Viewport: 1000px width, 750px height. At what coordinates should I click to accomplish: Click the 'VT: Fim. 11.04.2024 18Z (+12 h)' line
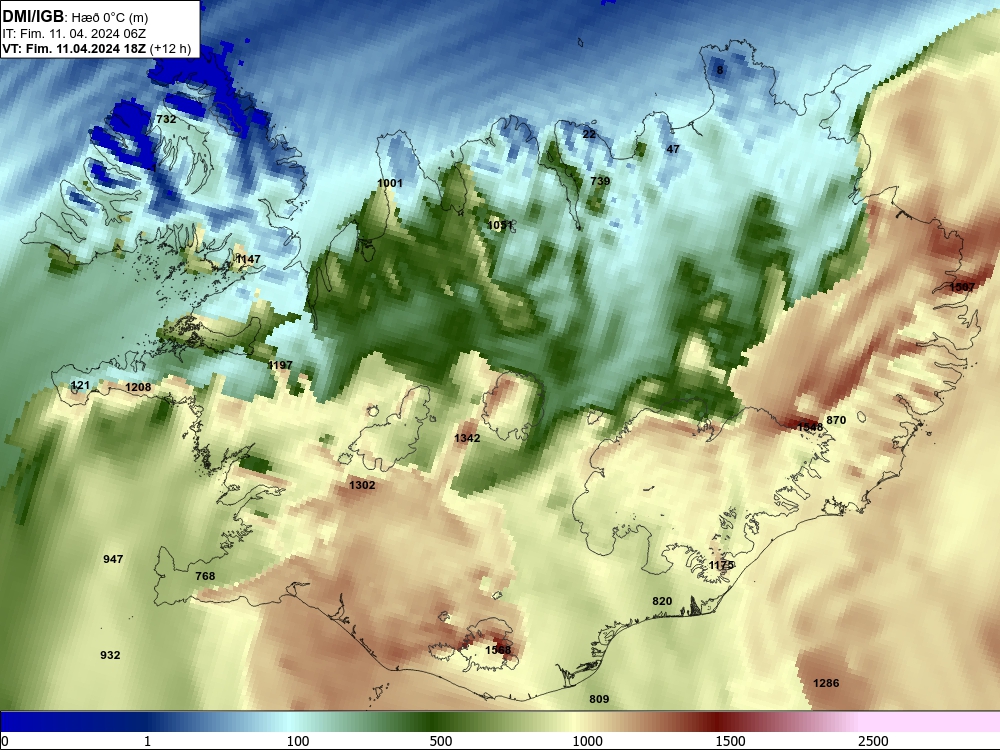pos(97,48)
